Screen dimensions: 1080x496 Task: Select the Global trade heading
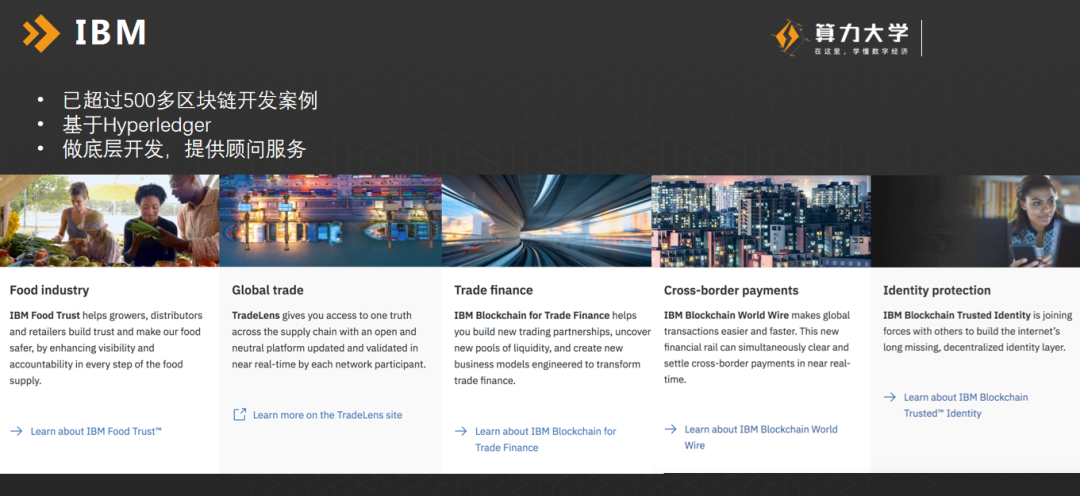pyautogui.click(x=268, y=290)
